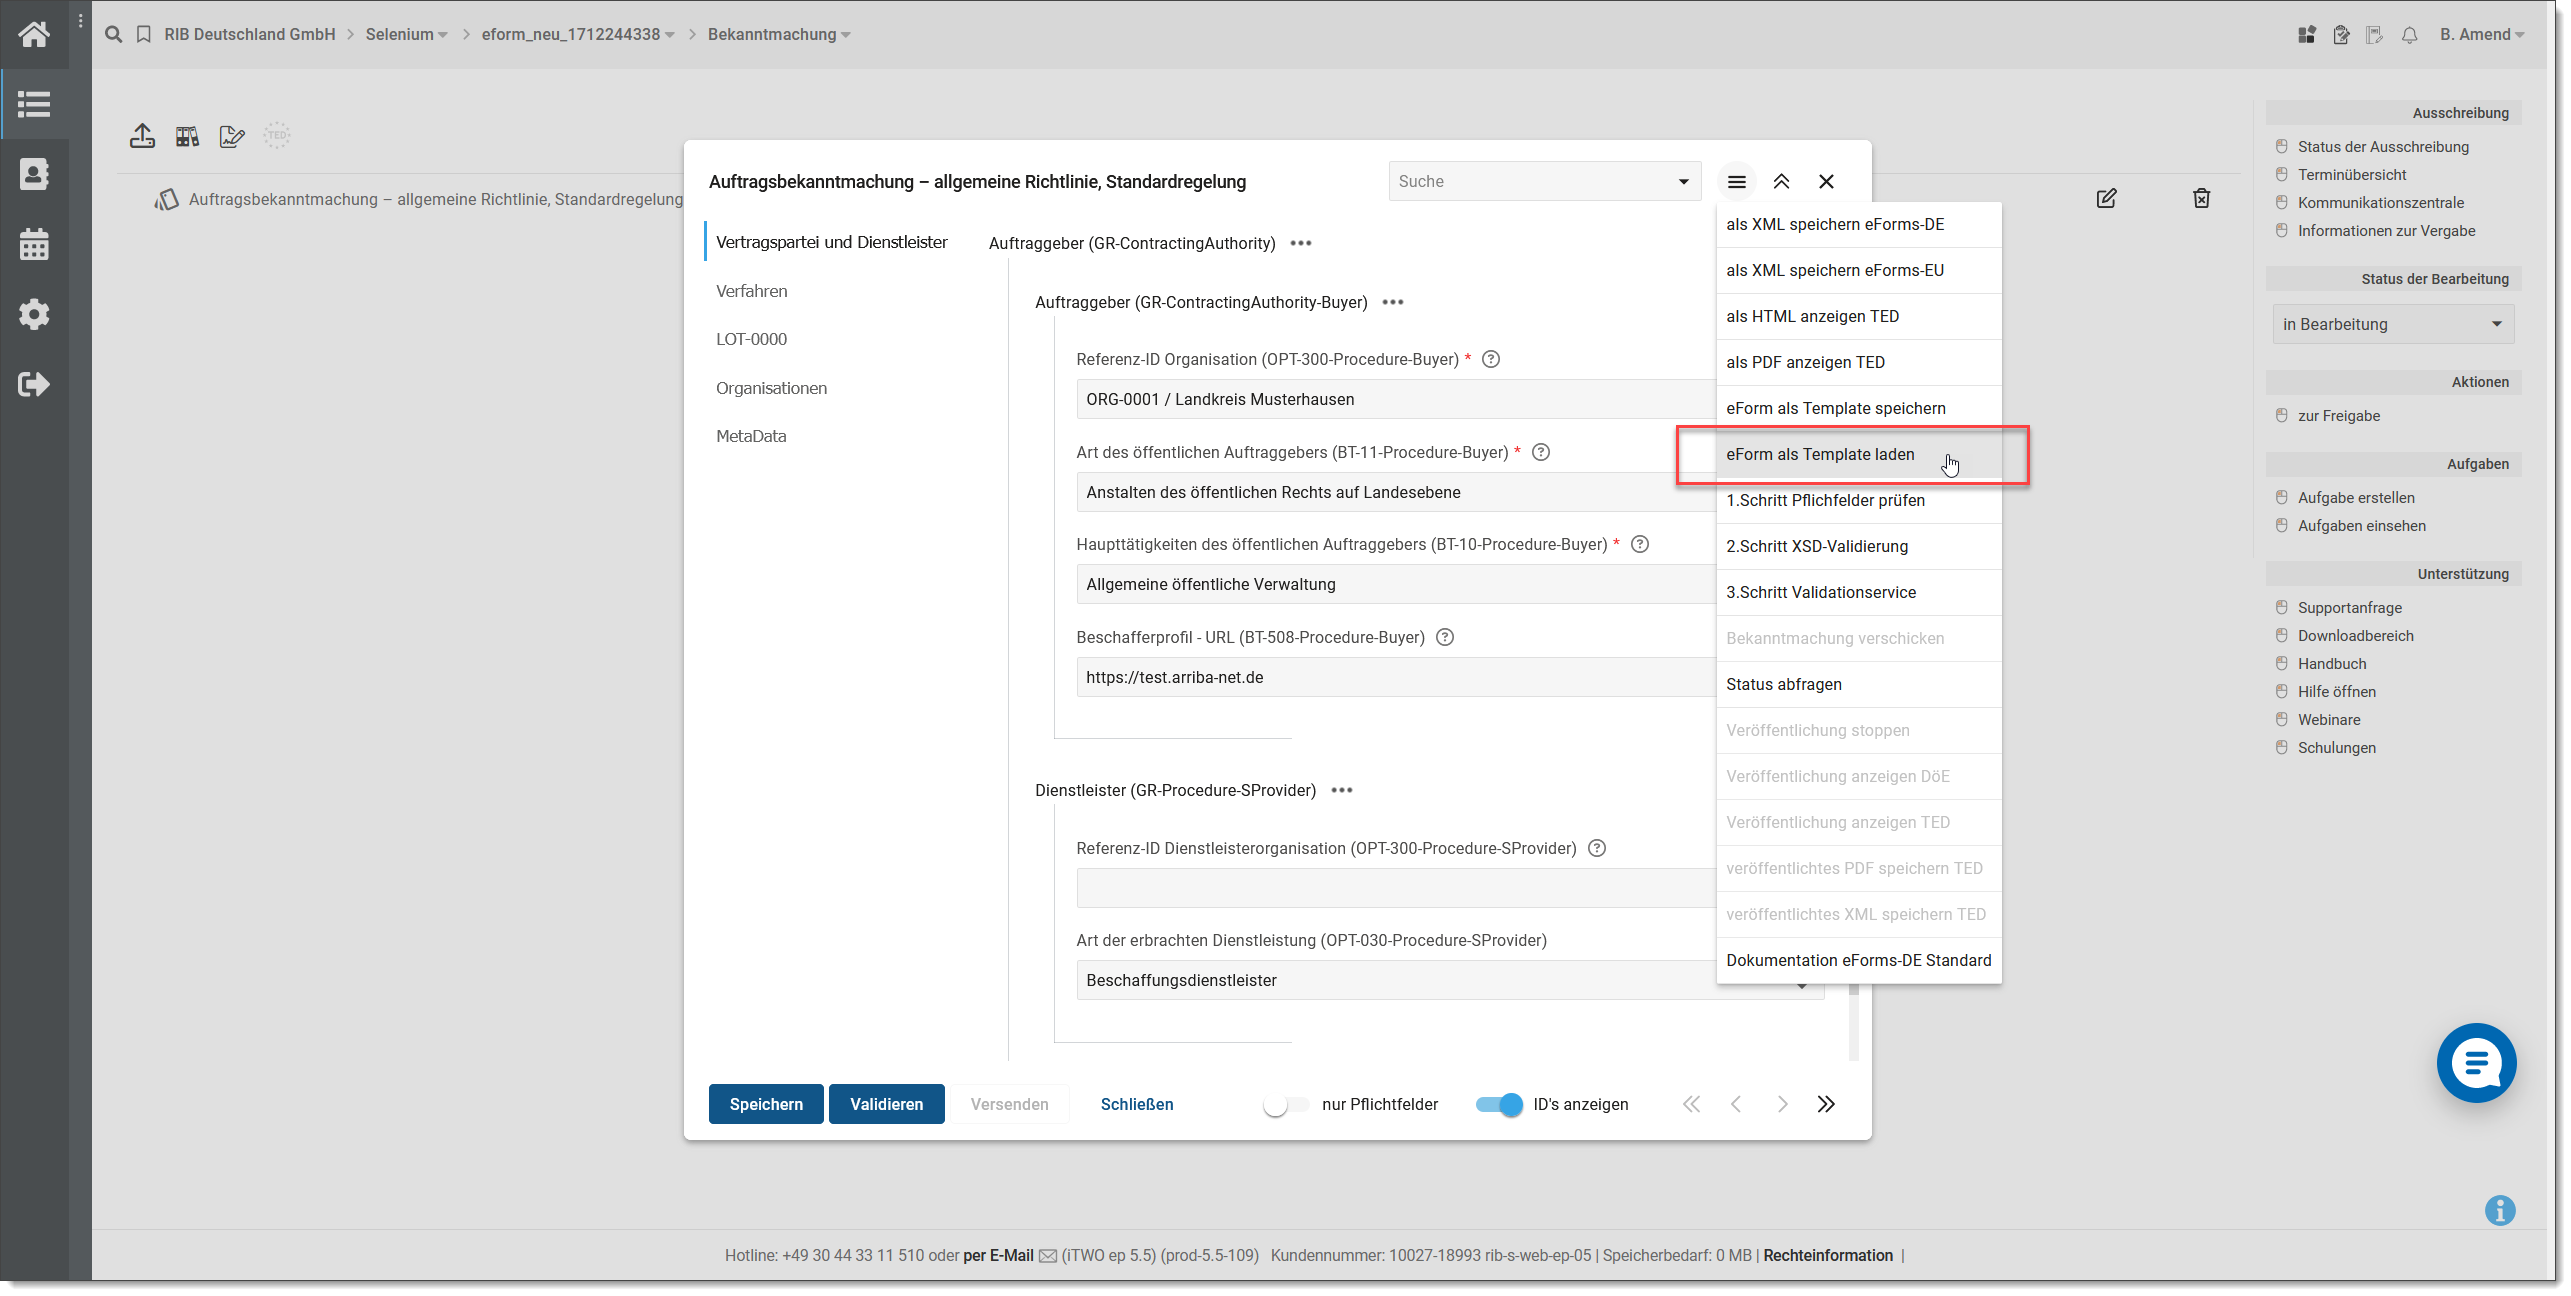Toggle the nur Pflichtfelder switch

pos(1285,1105)
